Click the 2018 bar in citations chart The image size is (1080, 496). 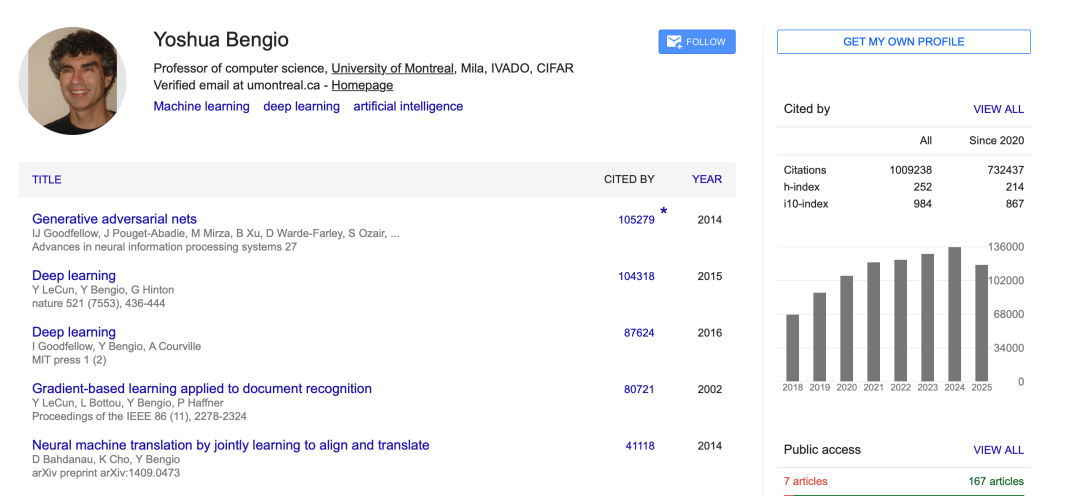pos(793,348)
